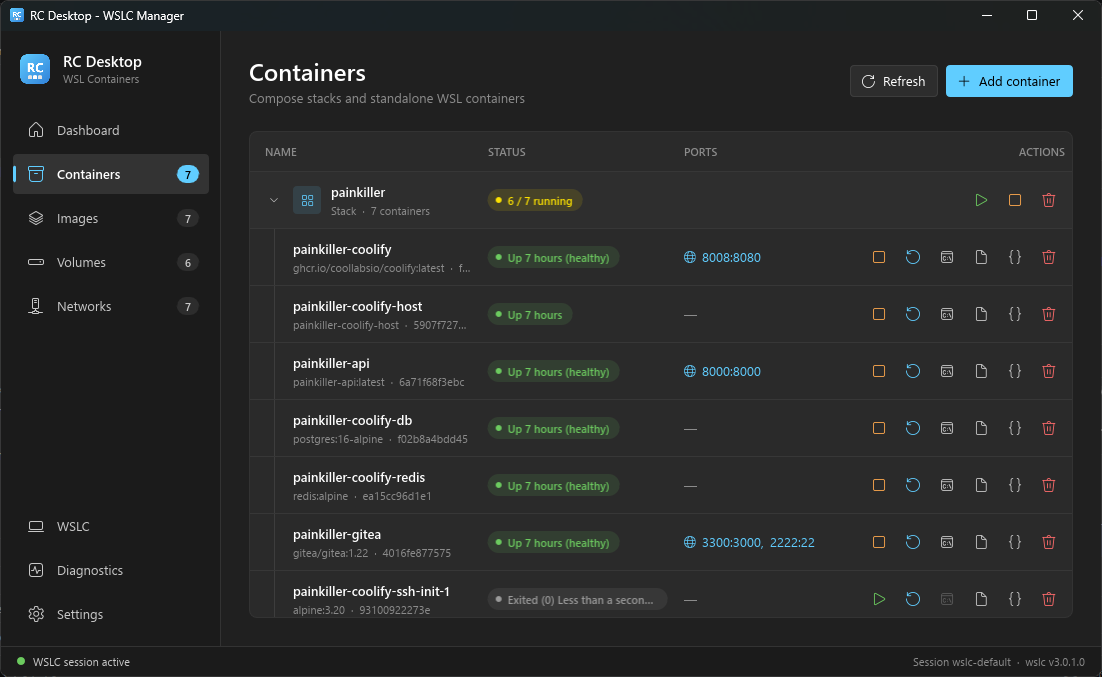Refresh the containers list
The width and height of the screenshot is (1102, 677).
coord(893,82)
